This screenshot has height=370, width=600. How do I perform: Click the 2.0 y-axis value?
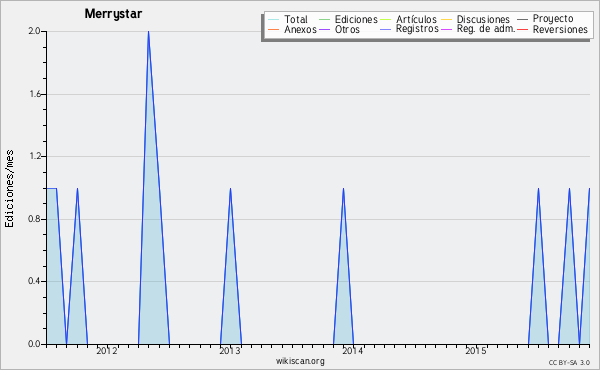(34, 31)
